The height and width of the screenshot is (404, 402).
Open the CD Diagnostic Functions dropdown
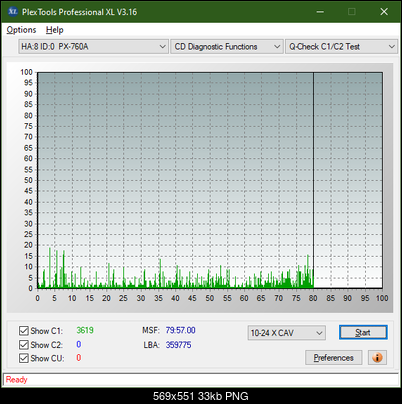(227, 47)
